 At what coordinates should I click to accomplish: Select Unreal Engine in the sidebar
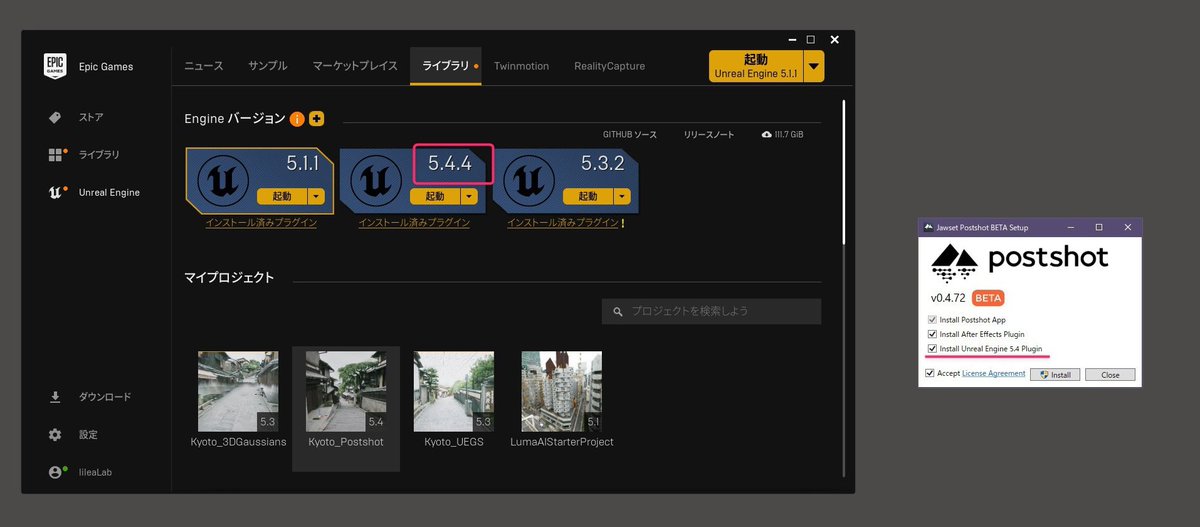(93, 192)
